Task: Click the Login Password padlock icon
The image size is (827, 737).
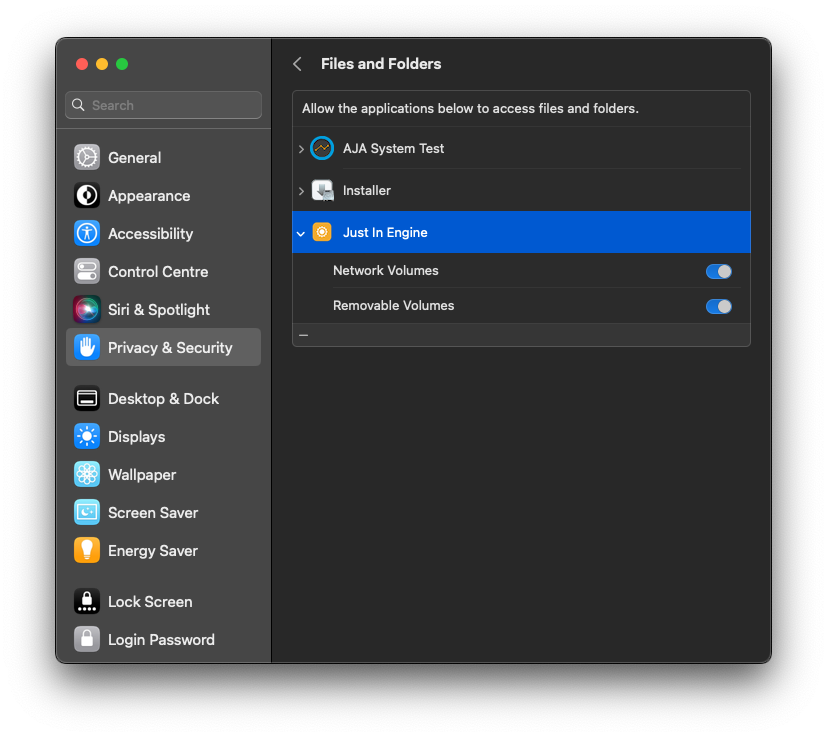Action: pos(87,639)
